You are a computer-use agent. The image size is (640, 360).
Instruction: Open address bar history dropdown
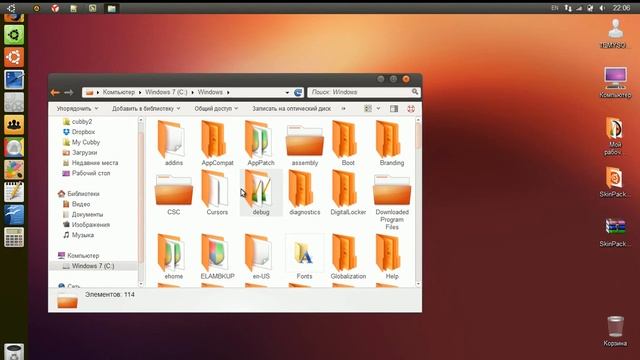(x=287, y=93)
